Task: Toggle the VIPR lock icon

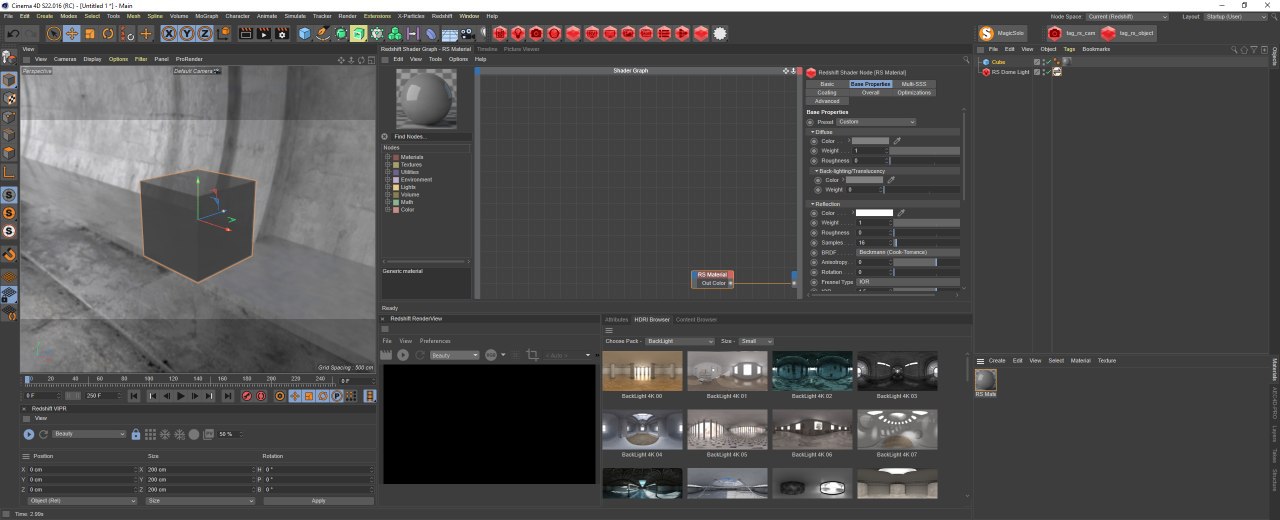Action: click(x=136, y=434)
